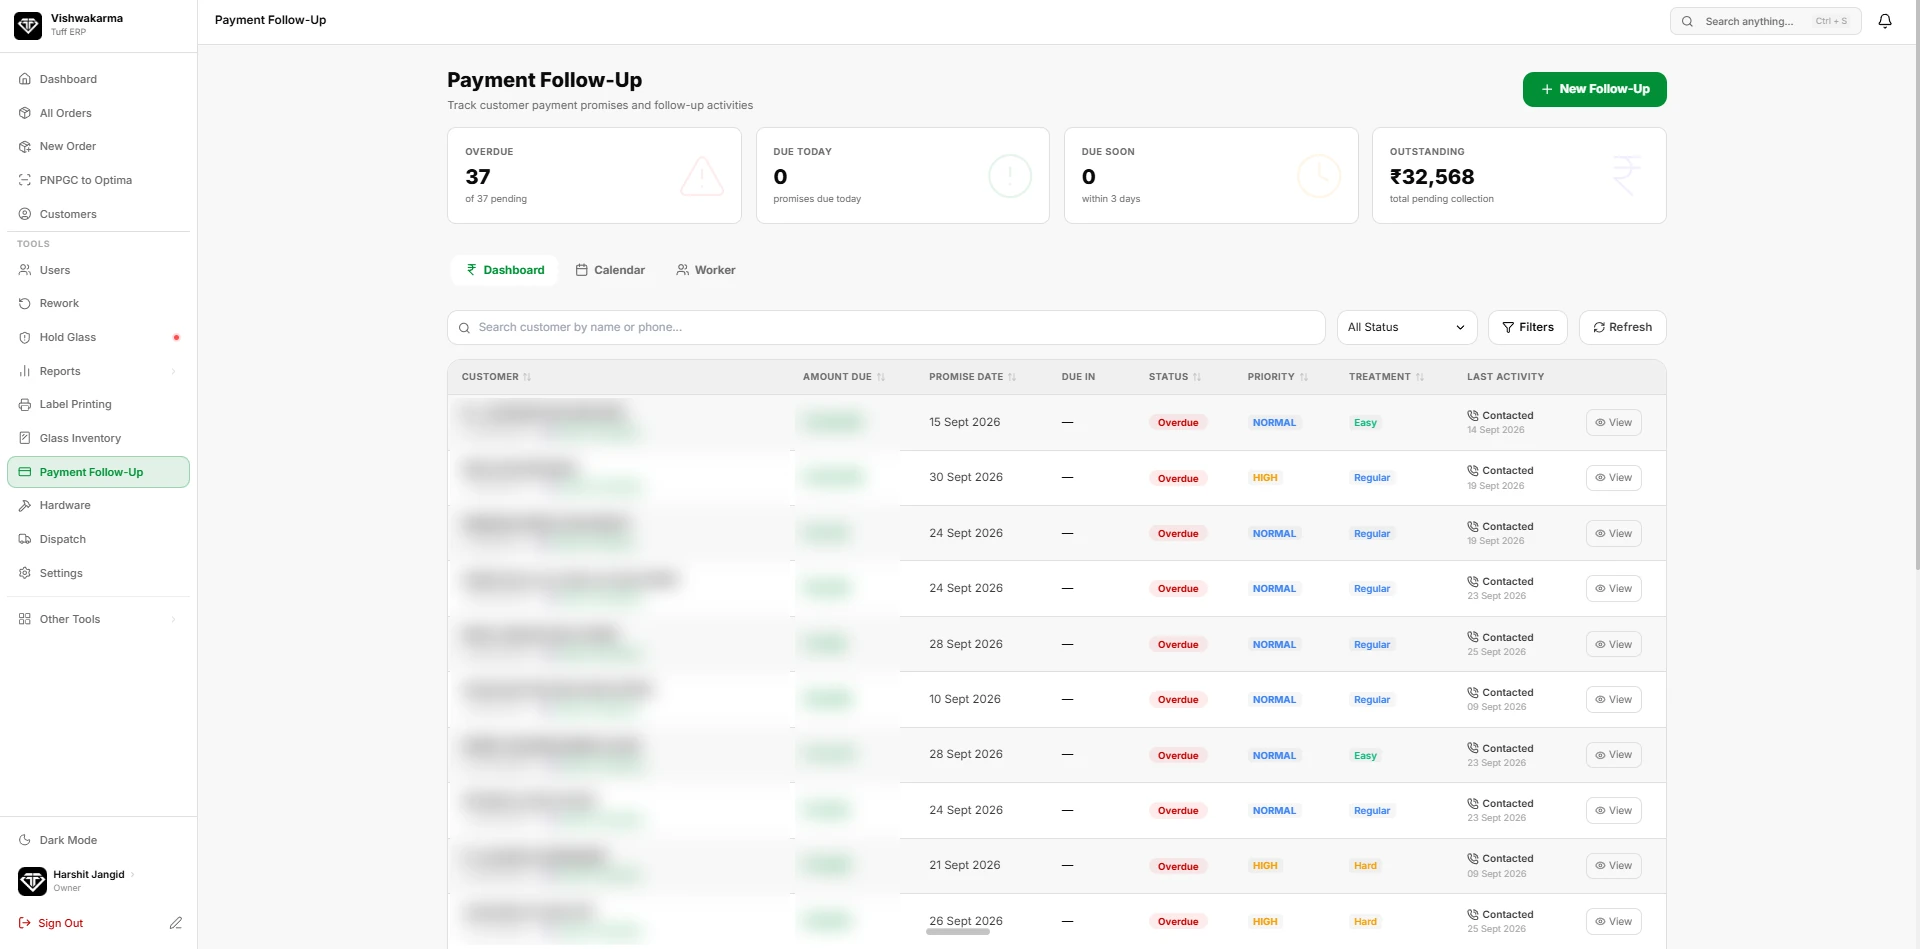Click the rupee icon on Outstanding card
Viewport: 1920px width, 949px height.
[x=1626, y=175]
